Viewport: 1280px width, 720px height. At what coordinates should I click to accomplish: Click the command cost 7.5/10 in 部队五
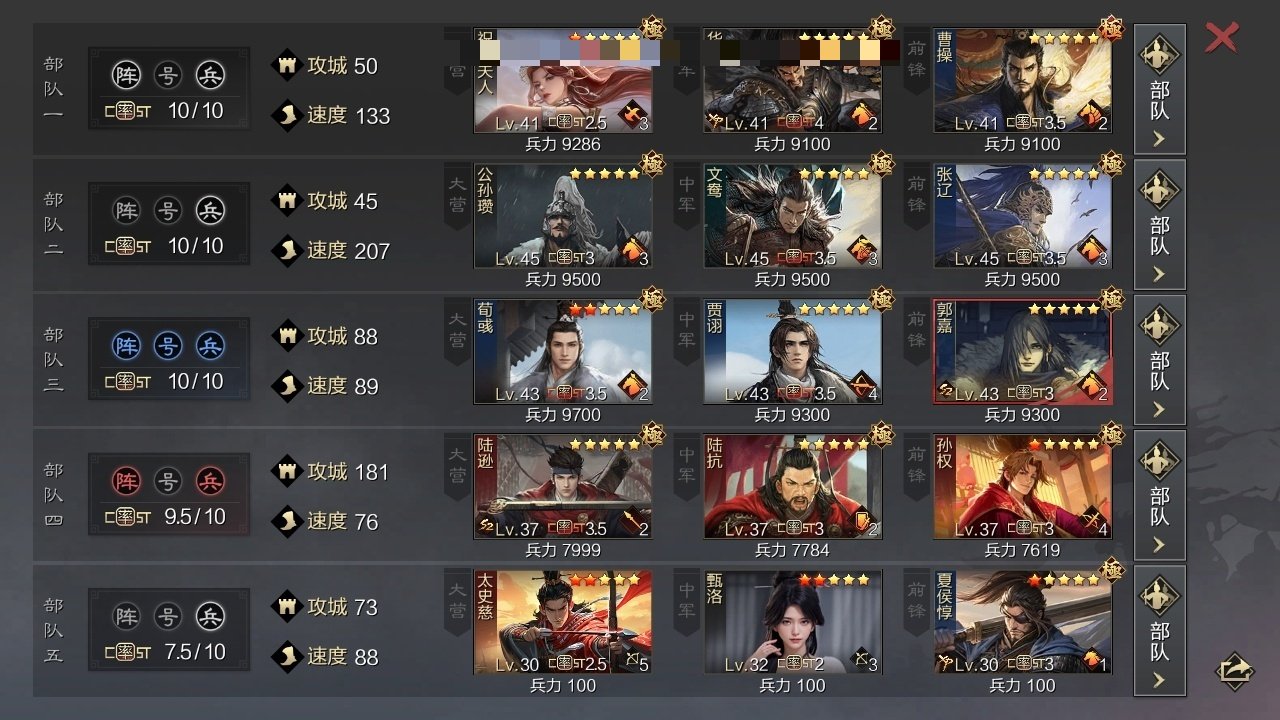point(196,652)
